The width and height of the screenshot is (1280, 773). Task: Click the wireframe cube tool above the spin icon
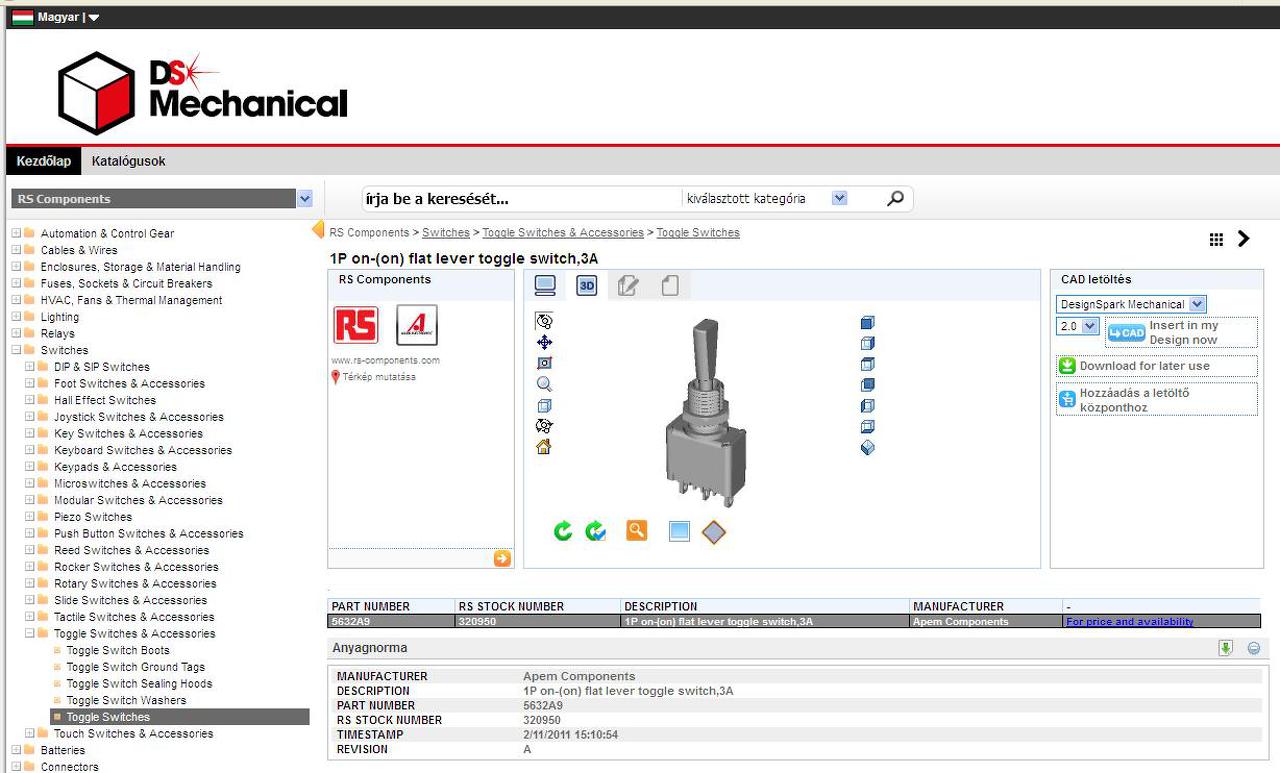[544, 406]
